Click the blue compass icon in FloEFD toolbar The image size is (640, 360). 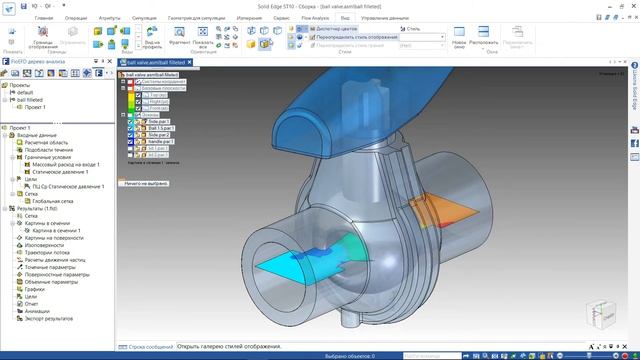coord(87,73)
